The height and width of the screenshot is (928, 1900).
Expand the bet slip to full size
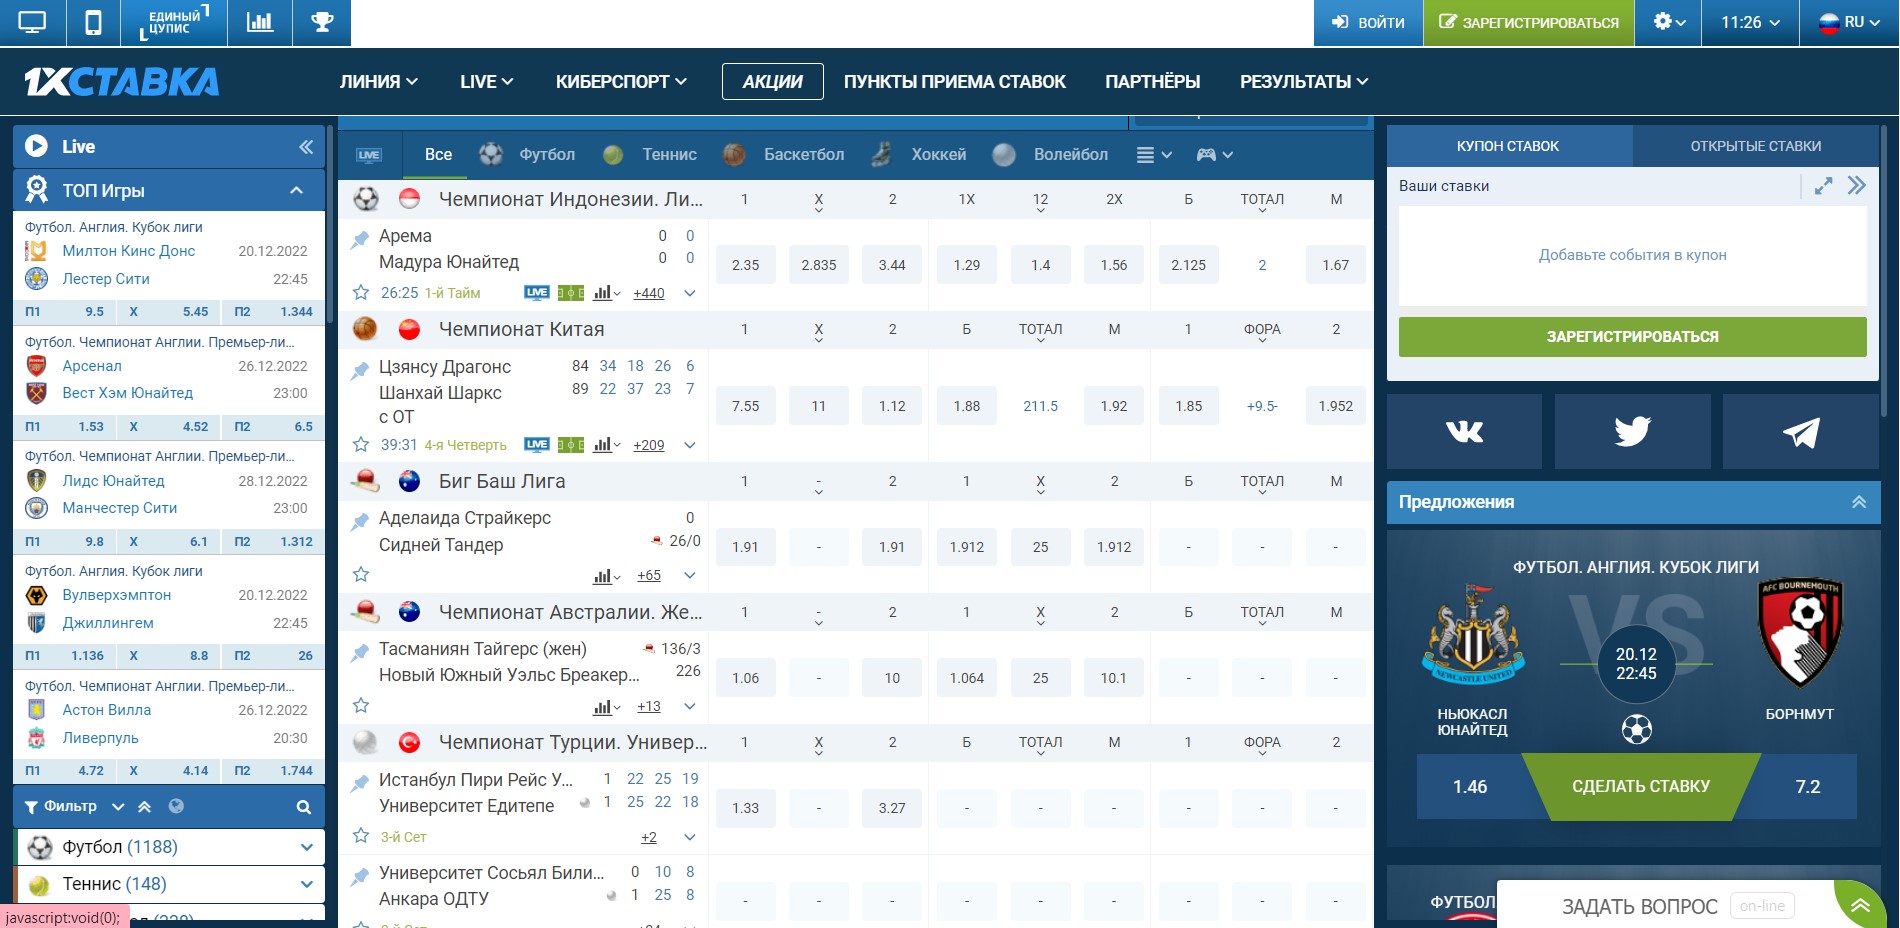(1823, 186)
